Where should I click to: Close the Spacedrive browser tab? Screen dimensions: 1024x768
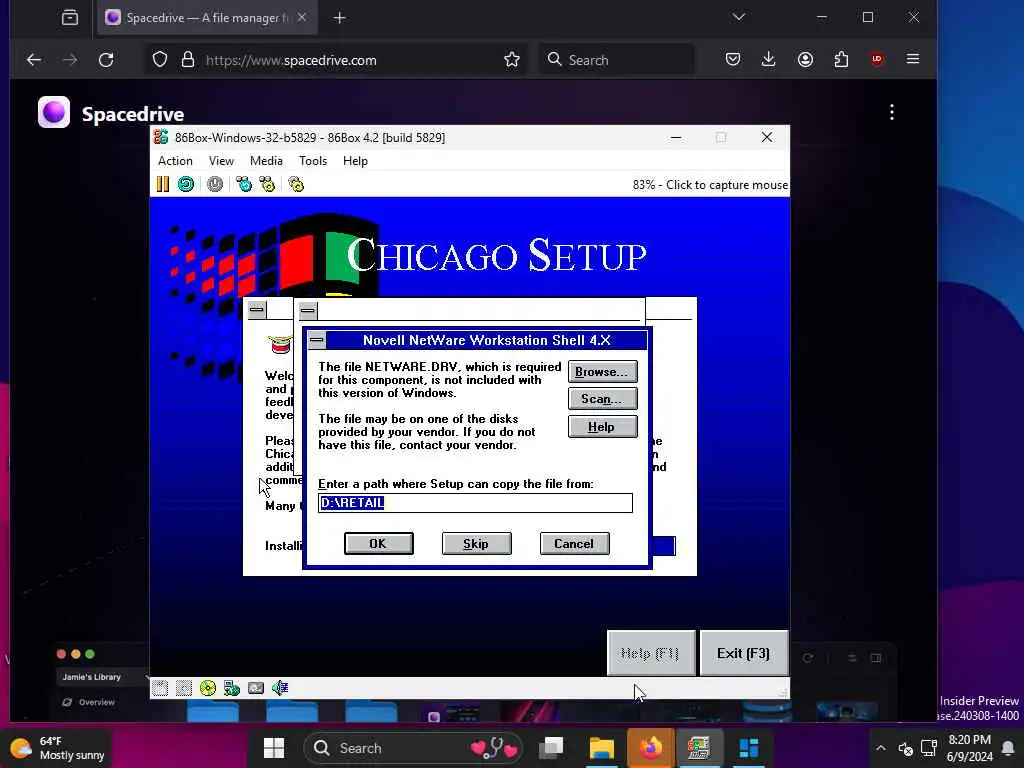(302, 18)
